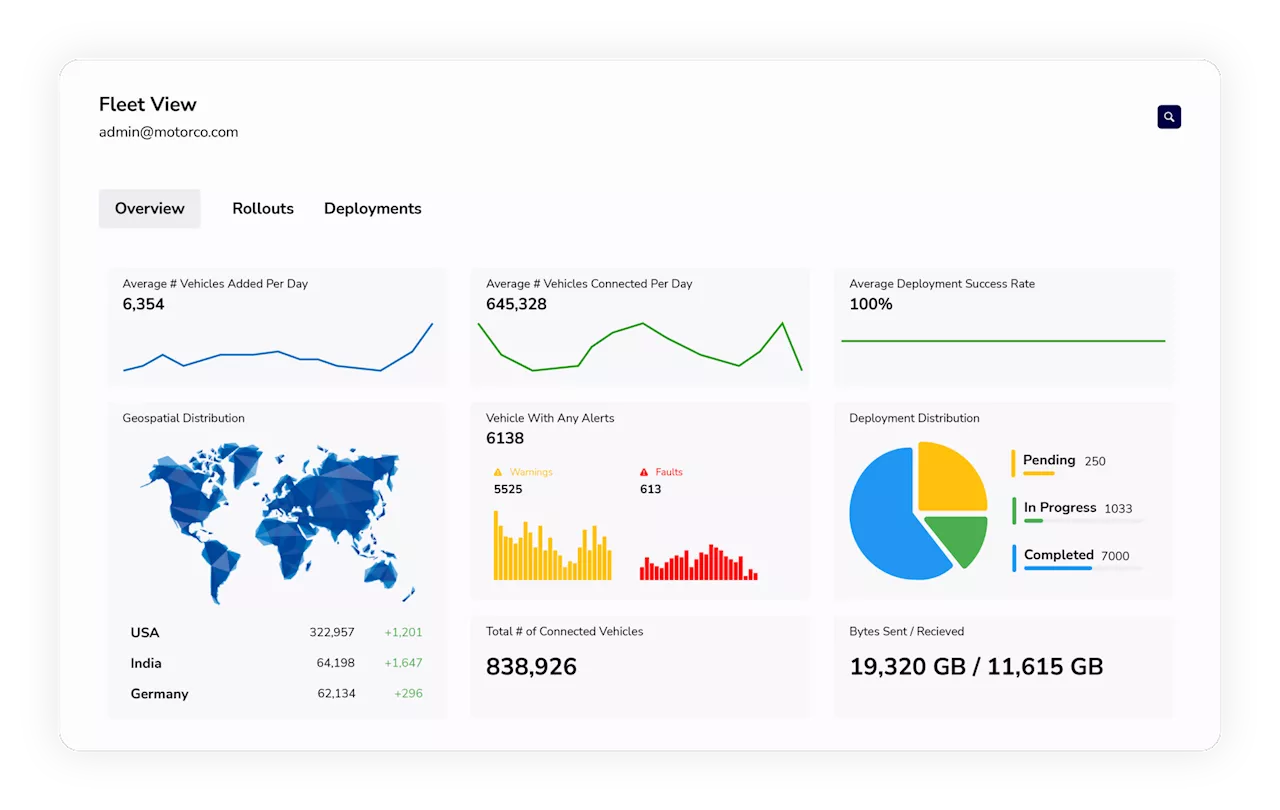
Task: Click the Total # of Connected Vehicles heading
Action: (x=564, y=631)
